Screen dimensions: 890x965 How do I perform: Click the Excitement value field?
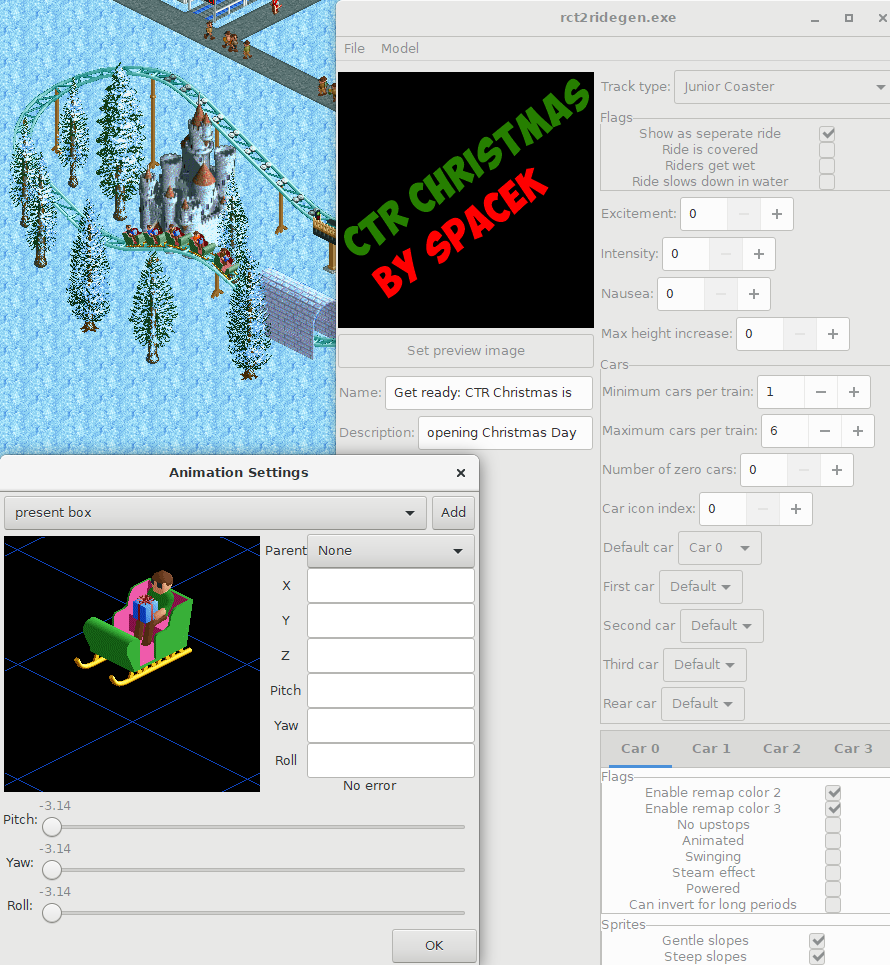point(704,214)
